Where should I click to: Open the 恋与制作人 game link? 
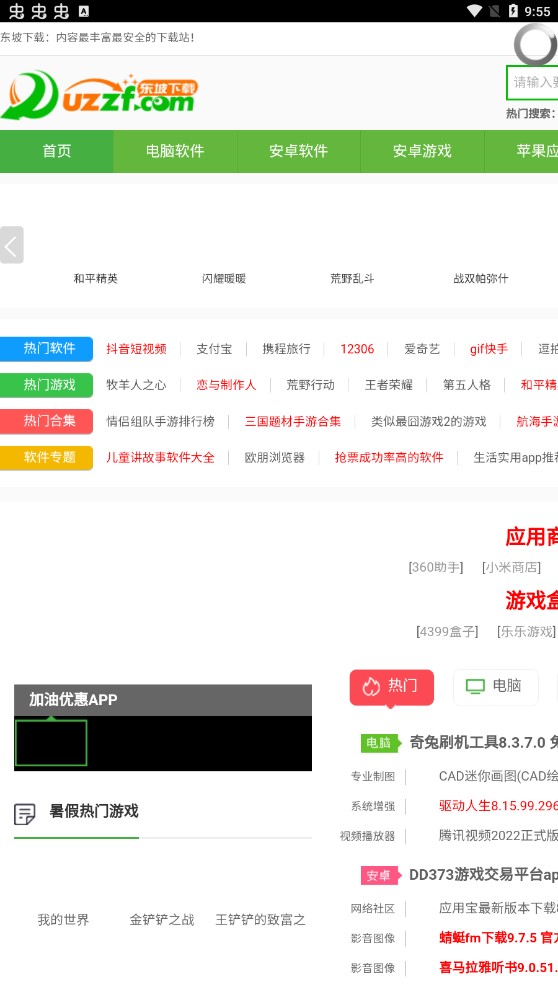226,385
